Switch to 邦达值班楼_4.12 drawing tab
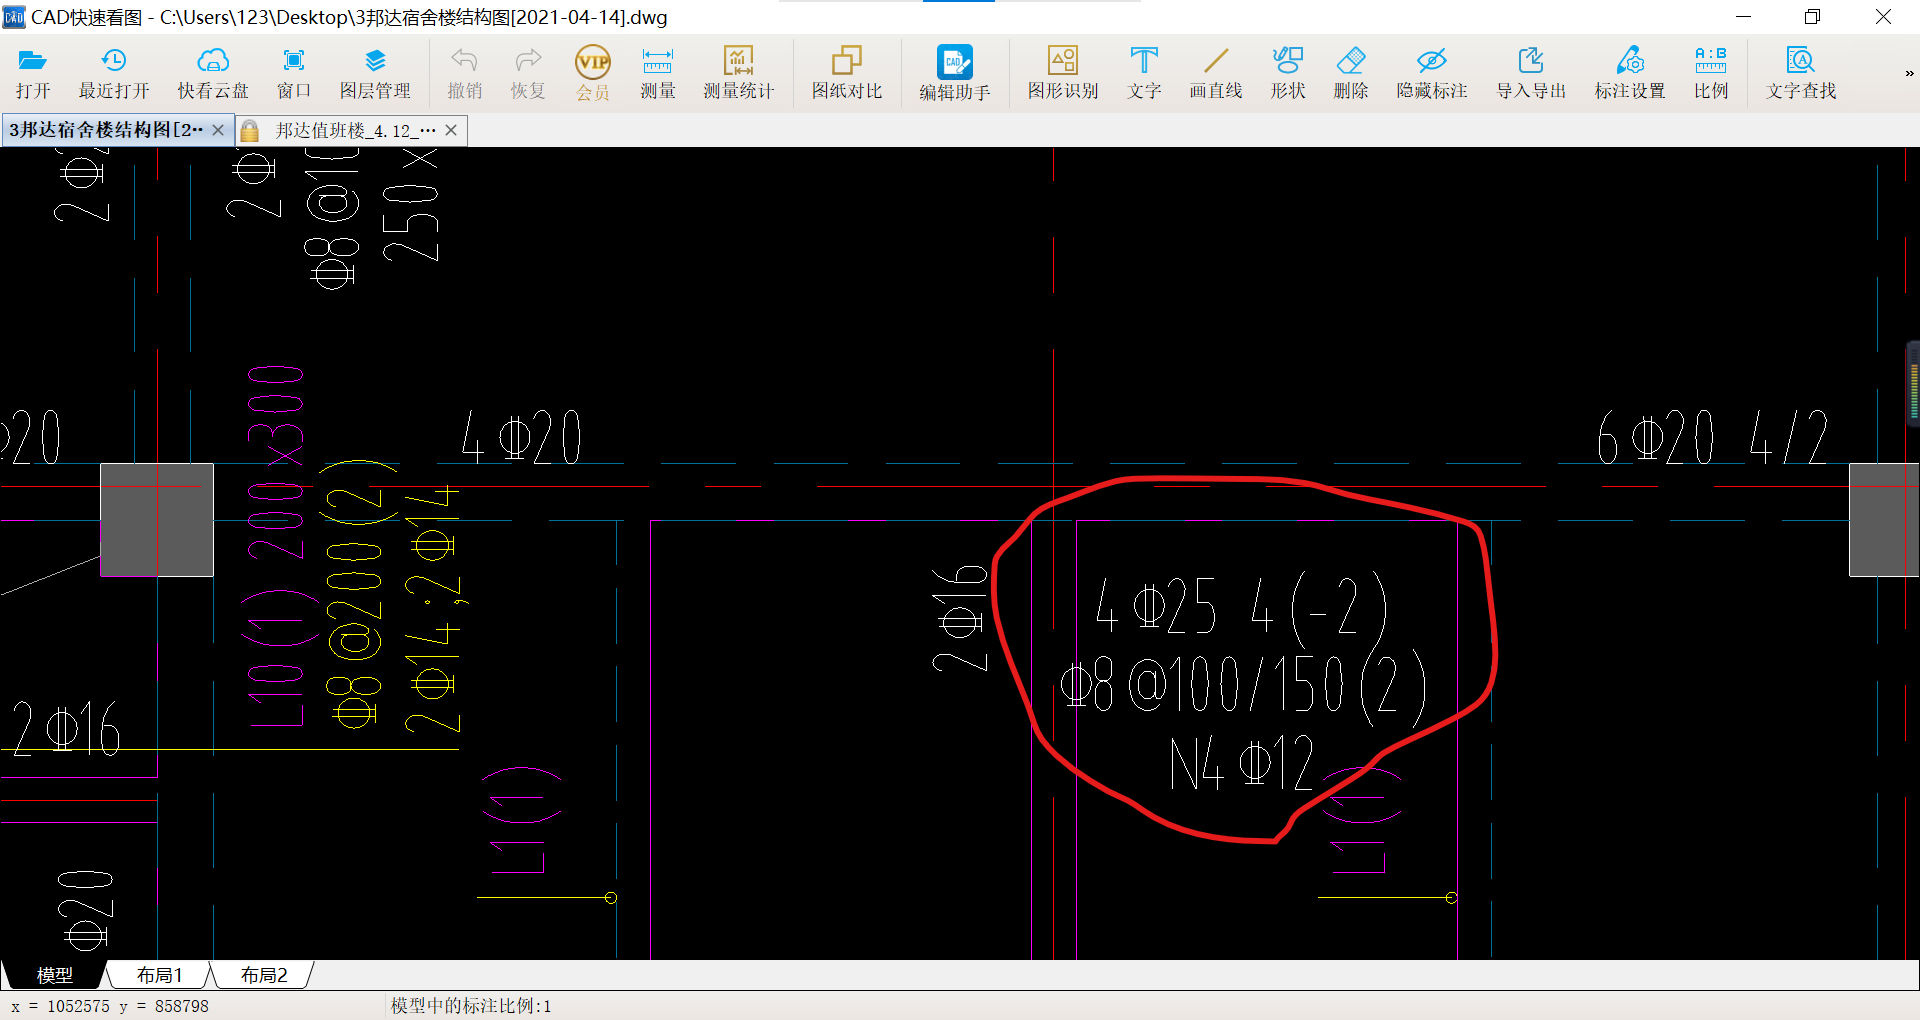The image size is (1920, 1020). (355, 130)
